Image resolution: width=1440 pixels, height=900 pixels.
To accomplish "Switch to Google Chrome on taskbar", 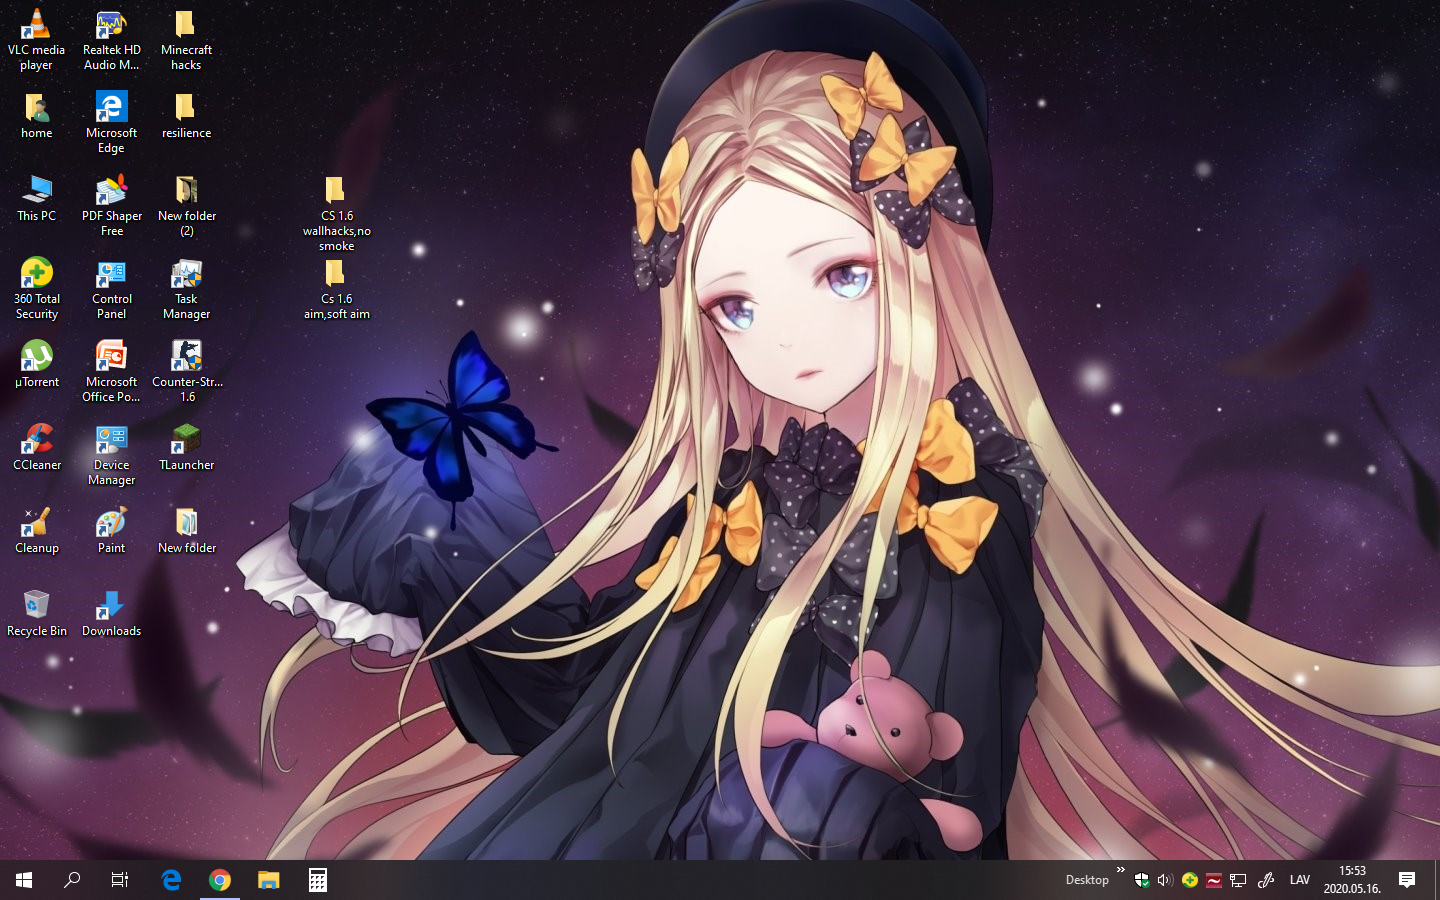I will pos(220,880).
